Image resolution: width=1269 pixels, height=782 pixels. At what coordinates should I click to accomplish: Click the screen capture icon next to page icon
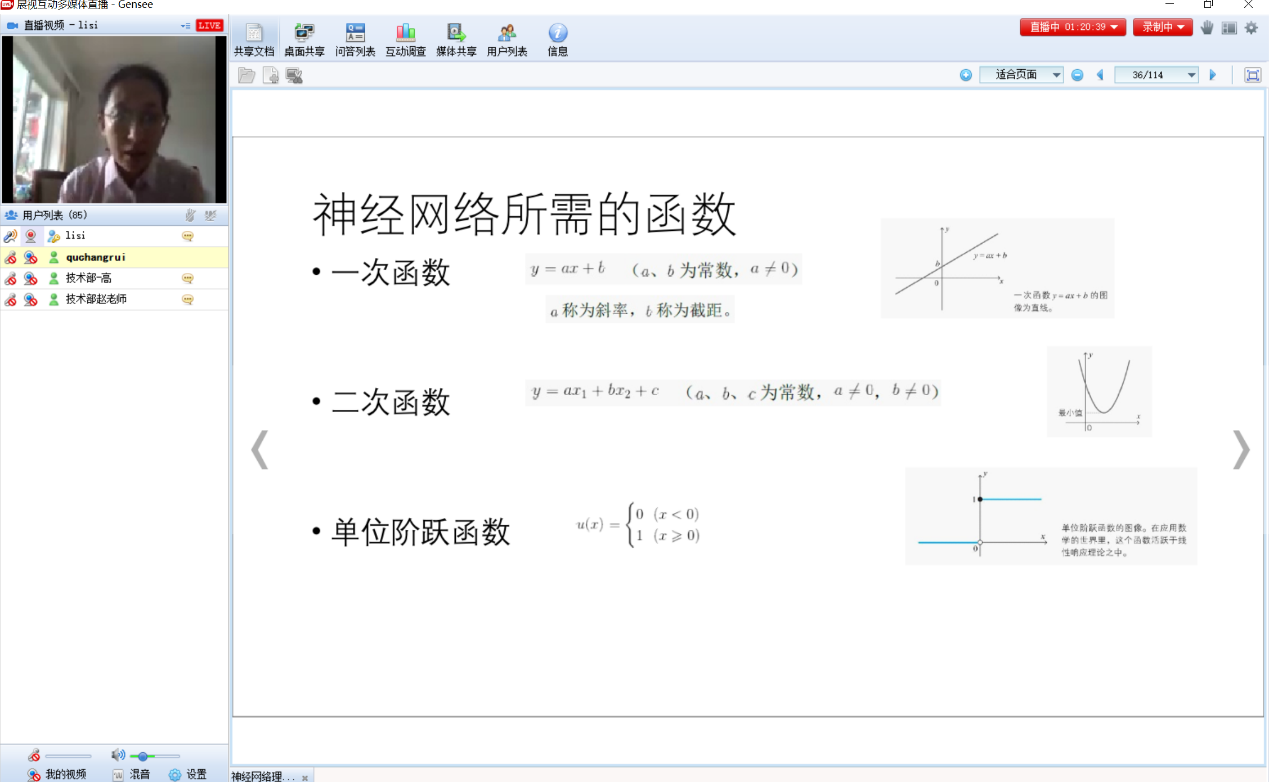[294, 75]
